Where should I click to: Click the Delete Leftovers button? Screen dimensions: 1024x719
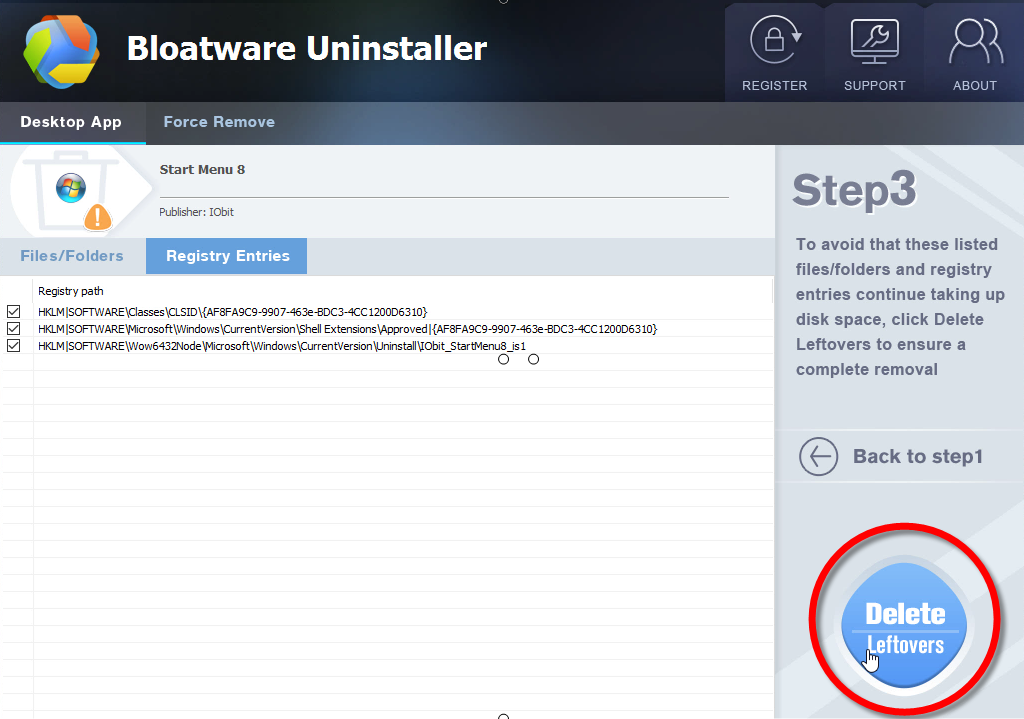tap(905, 624)
